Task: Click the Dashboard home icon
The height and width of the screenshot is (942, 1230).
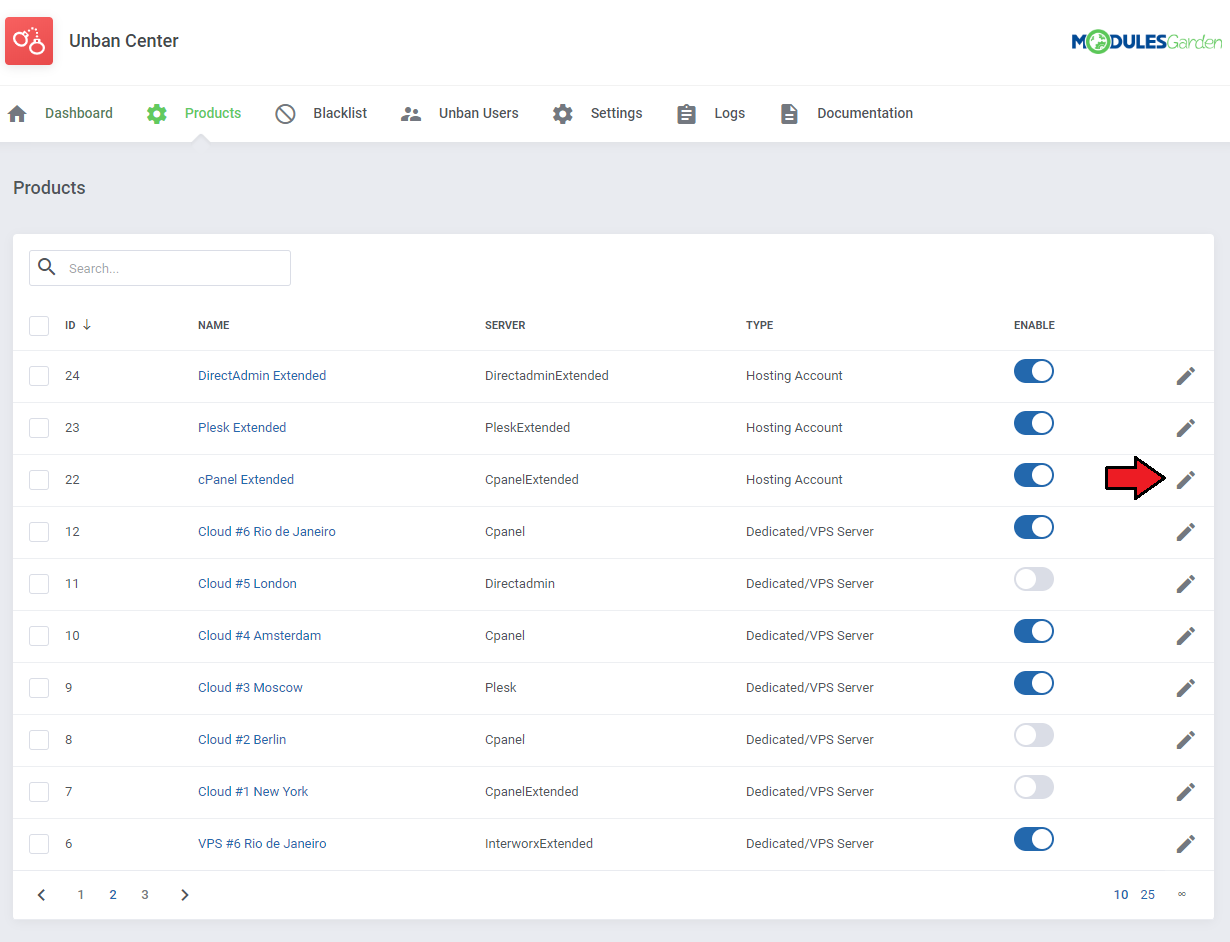Action: [17, 114]
